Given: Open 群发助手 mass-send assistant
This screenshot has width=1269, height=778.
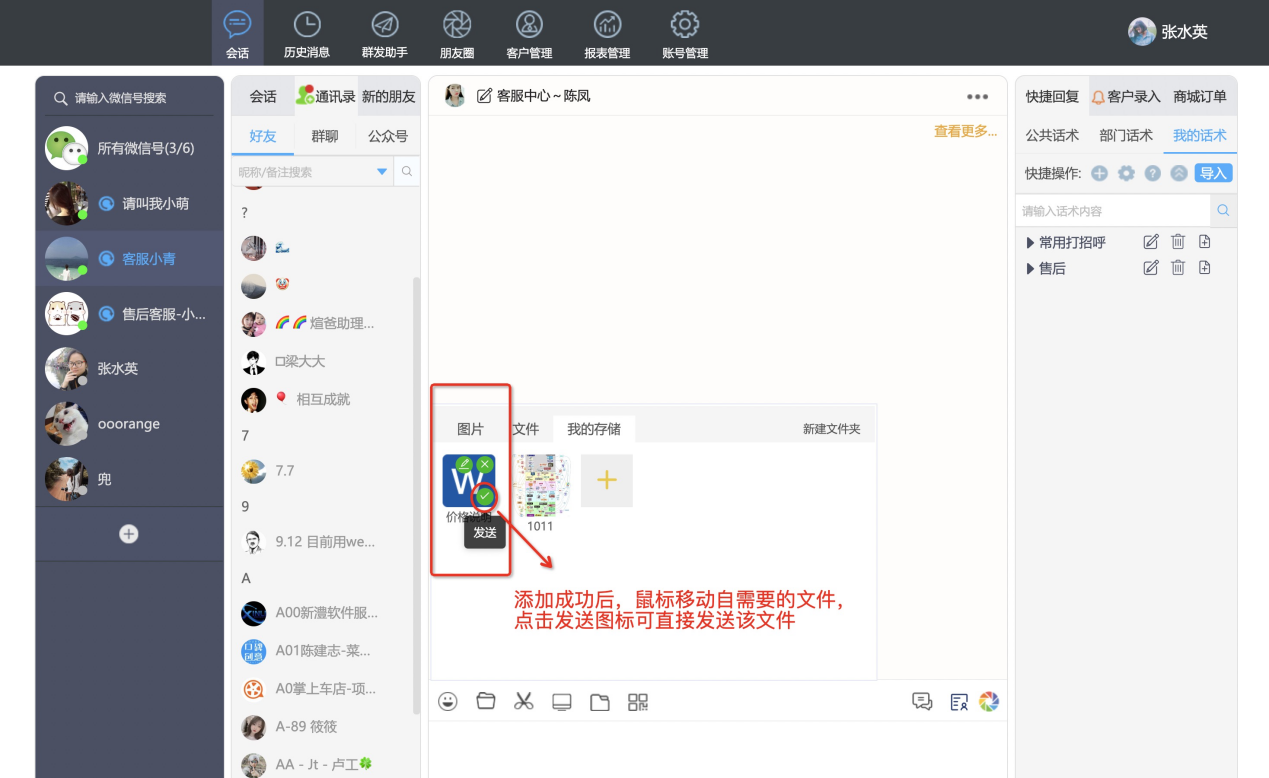Looking at the screenshot, I should (x=385, y=33).
